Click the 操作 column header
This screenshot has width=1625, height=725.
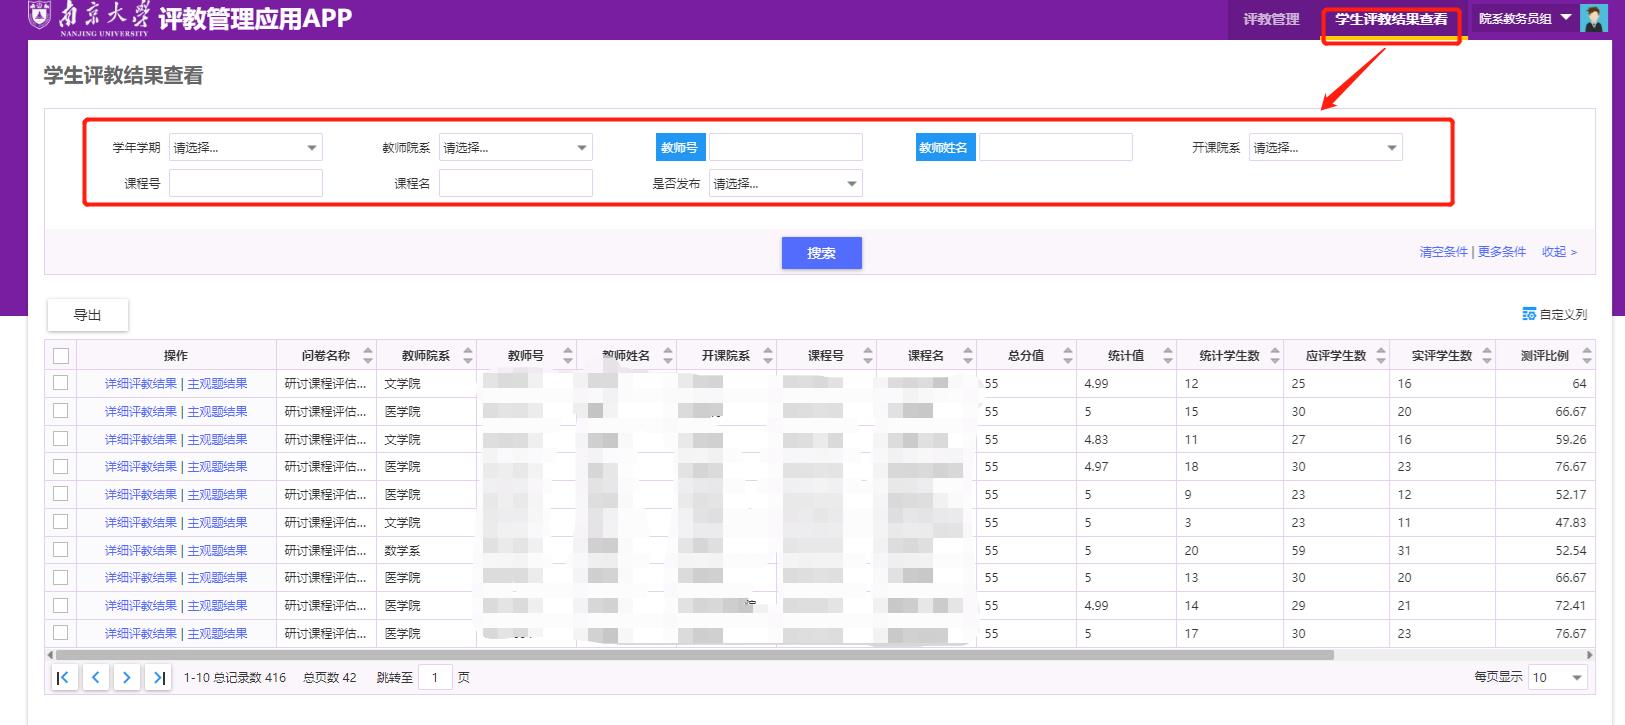pos(176,355)
